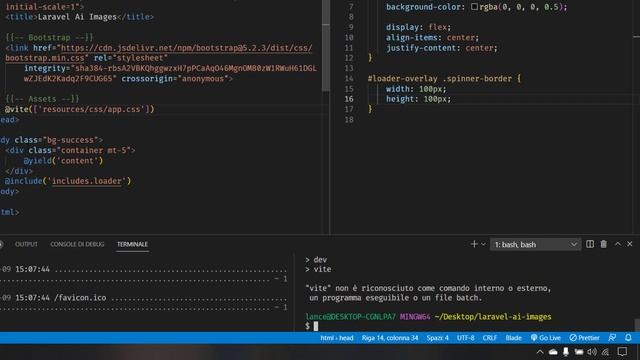Click the 'justify-content: center;' declaration
Screen dimensions: 640x360
tap(442, 48)
